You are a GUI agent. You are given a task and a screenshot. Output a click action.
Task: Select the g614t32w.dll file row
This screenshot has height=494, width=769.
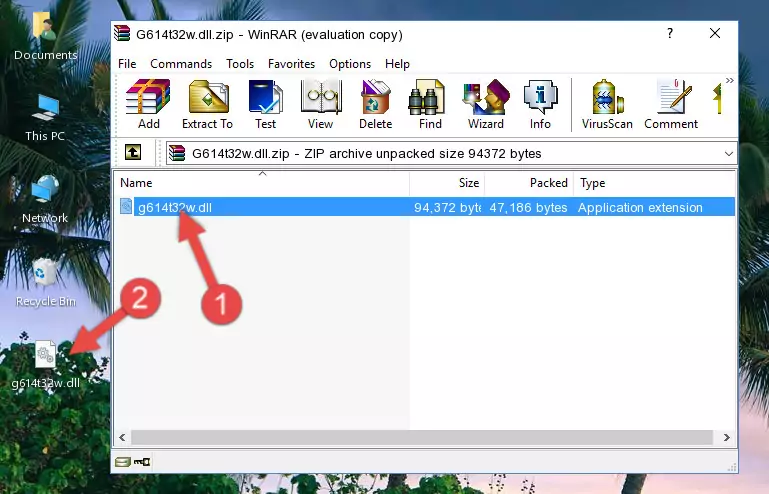[x=425, y=207]
